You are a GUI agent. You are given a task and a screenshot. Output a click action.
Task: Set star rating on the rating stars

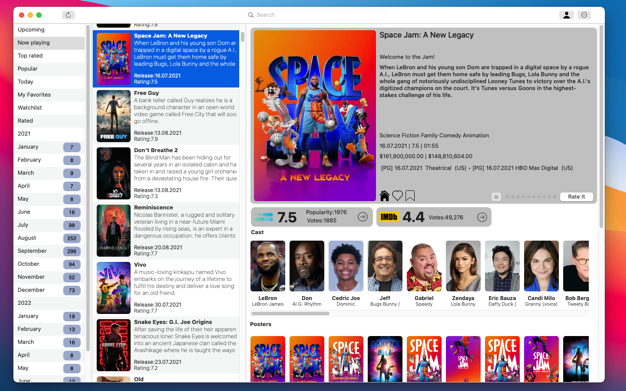[x=531, y=196]
